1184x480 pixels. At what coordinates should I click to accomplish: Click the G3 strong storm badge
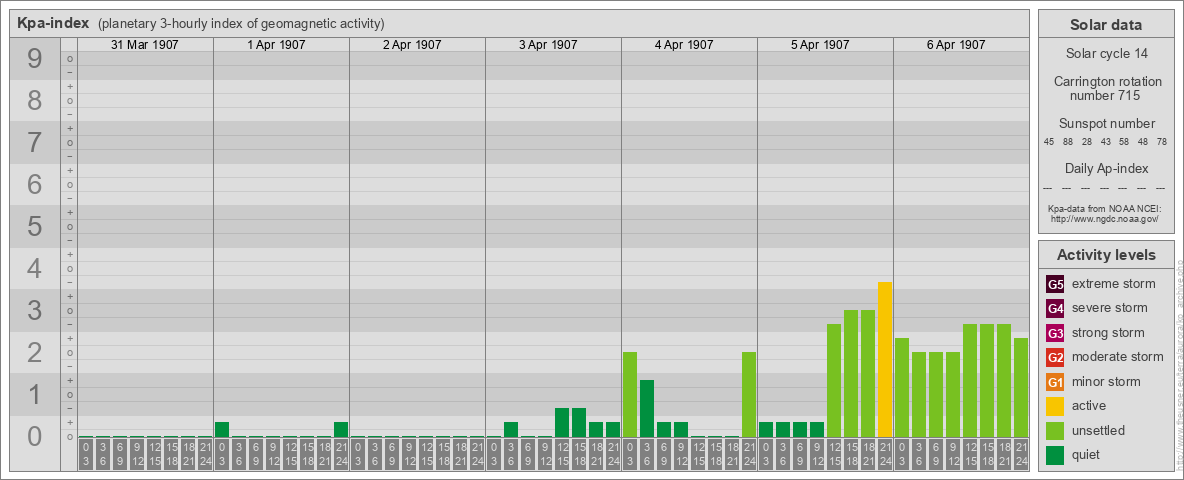[x=1055, y=333]
